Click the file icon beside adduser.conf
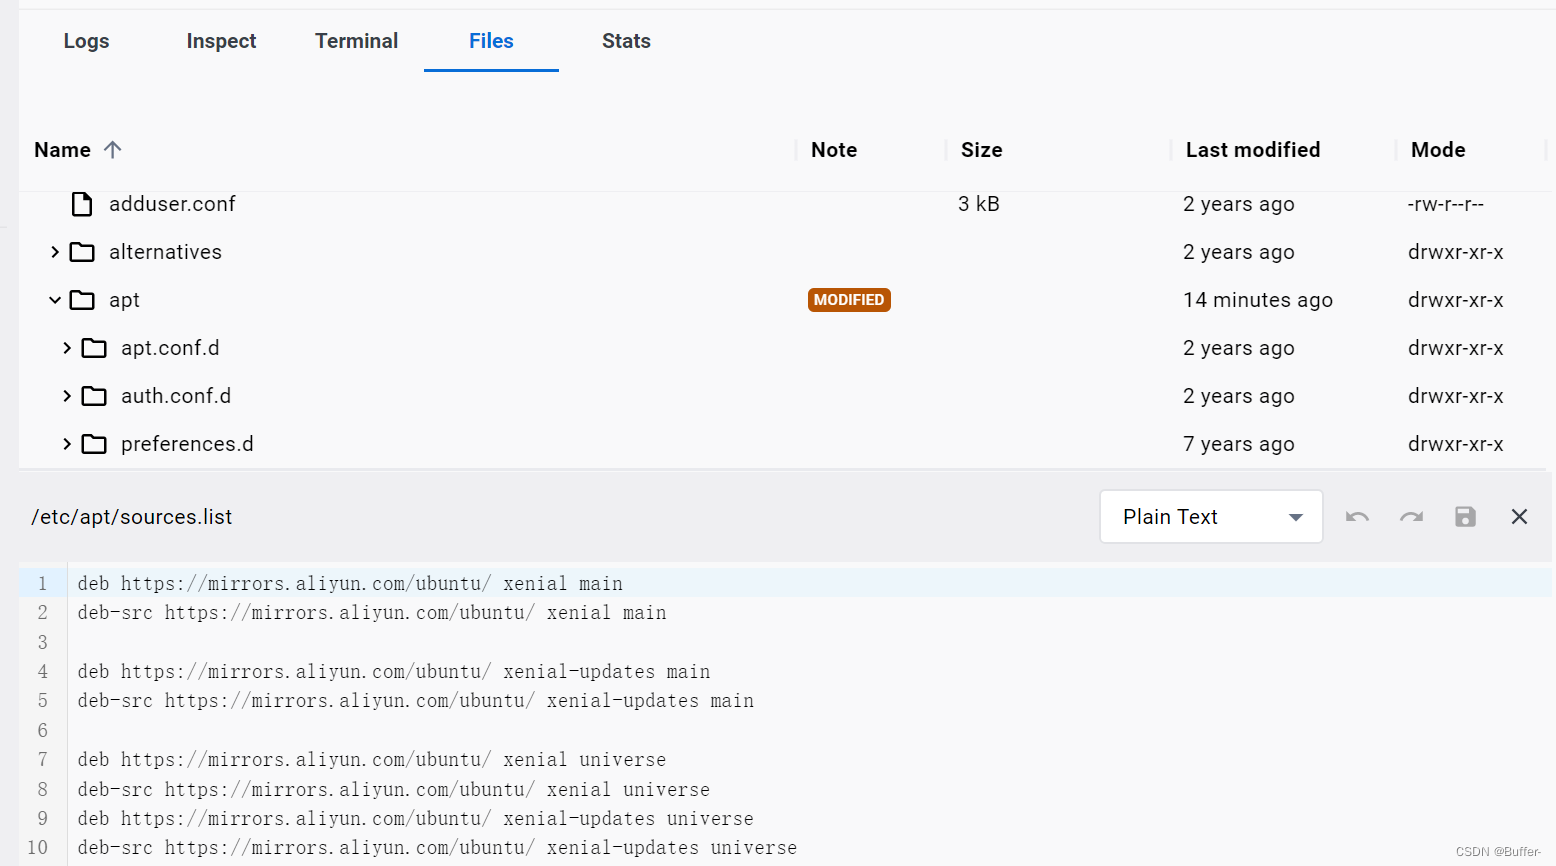Viewport: 1556px width, 866px height. point(81,203)
